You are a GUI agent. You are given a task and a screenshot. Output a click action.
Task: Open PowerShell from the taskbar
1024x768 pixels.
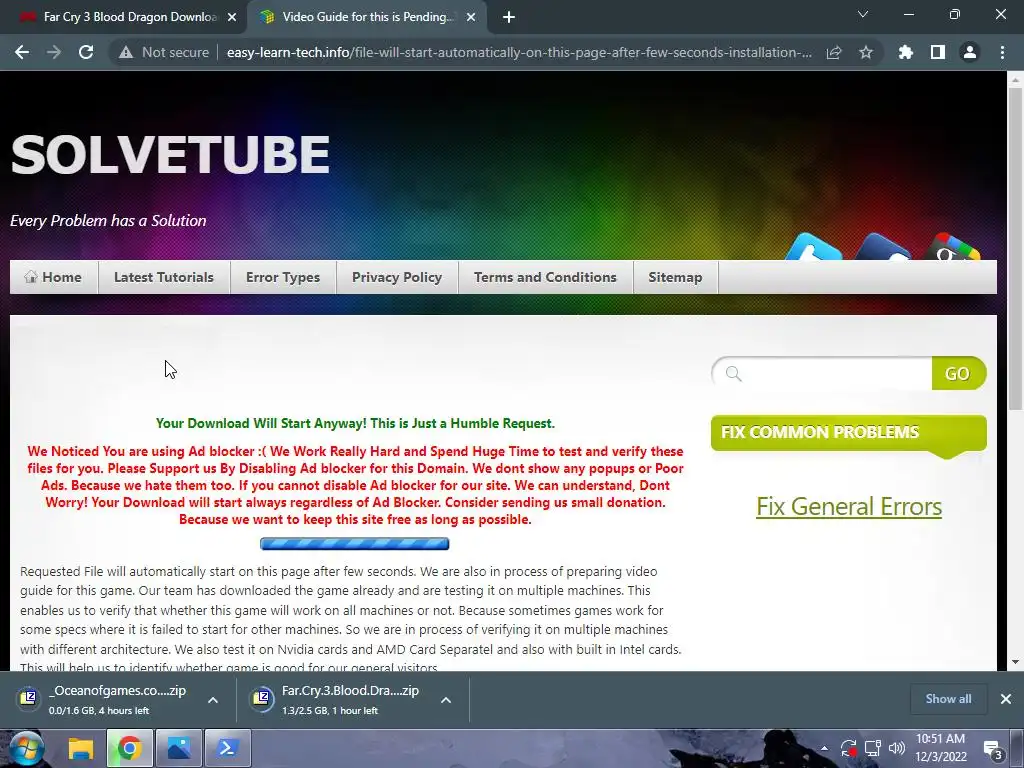[x=228, y=748]
